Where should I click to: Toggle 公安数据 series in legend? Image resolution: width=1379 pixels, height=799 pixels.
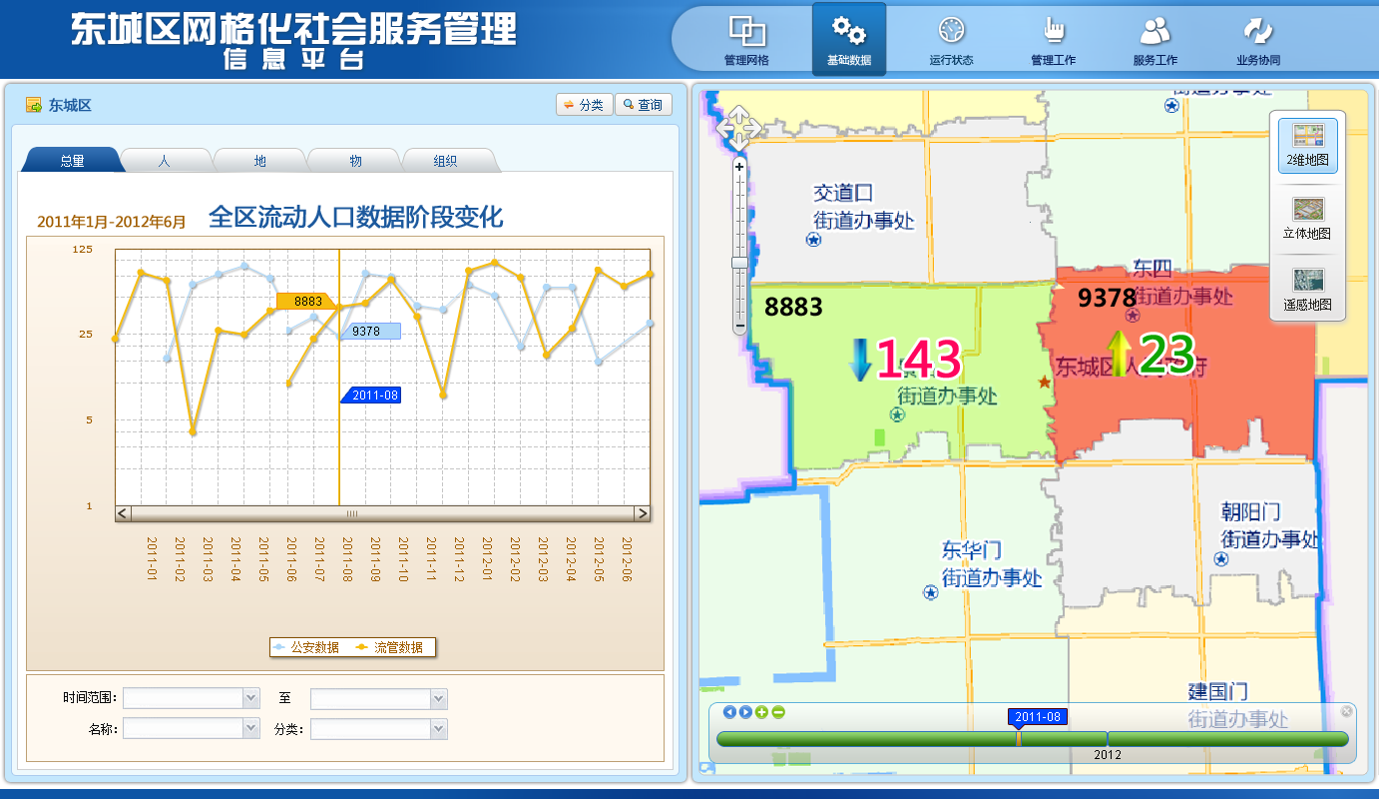(306, 648)
